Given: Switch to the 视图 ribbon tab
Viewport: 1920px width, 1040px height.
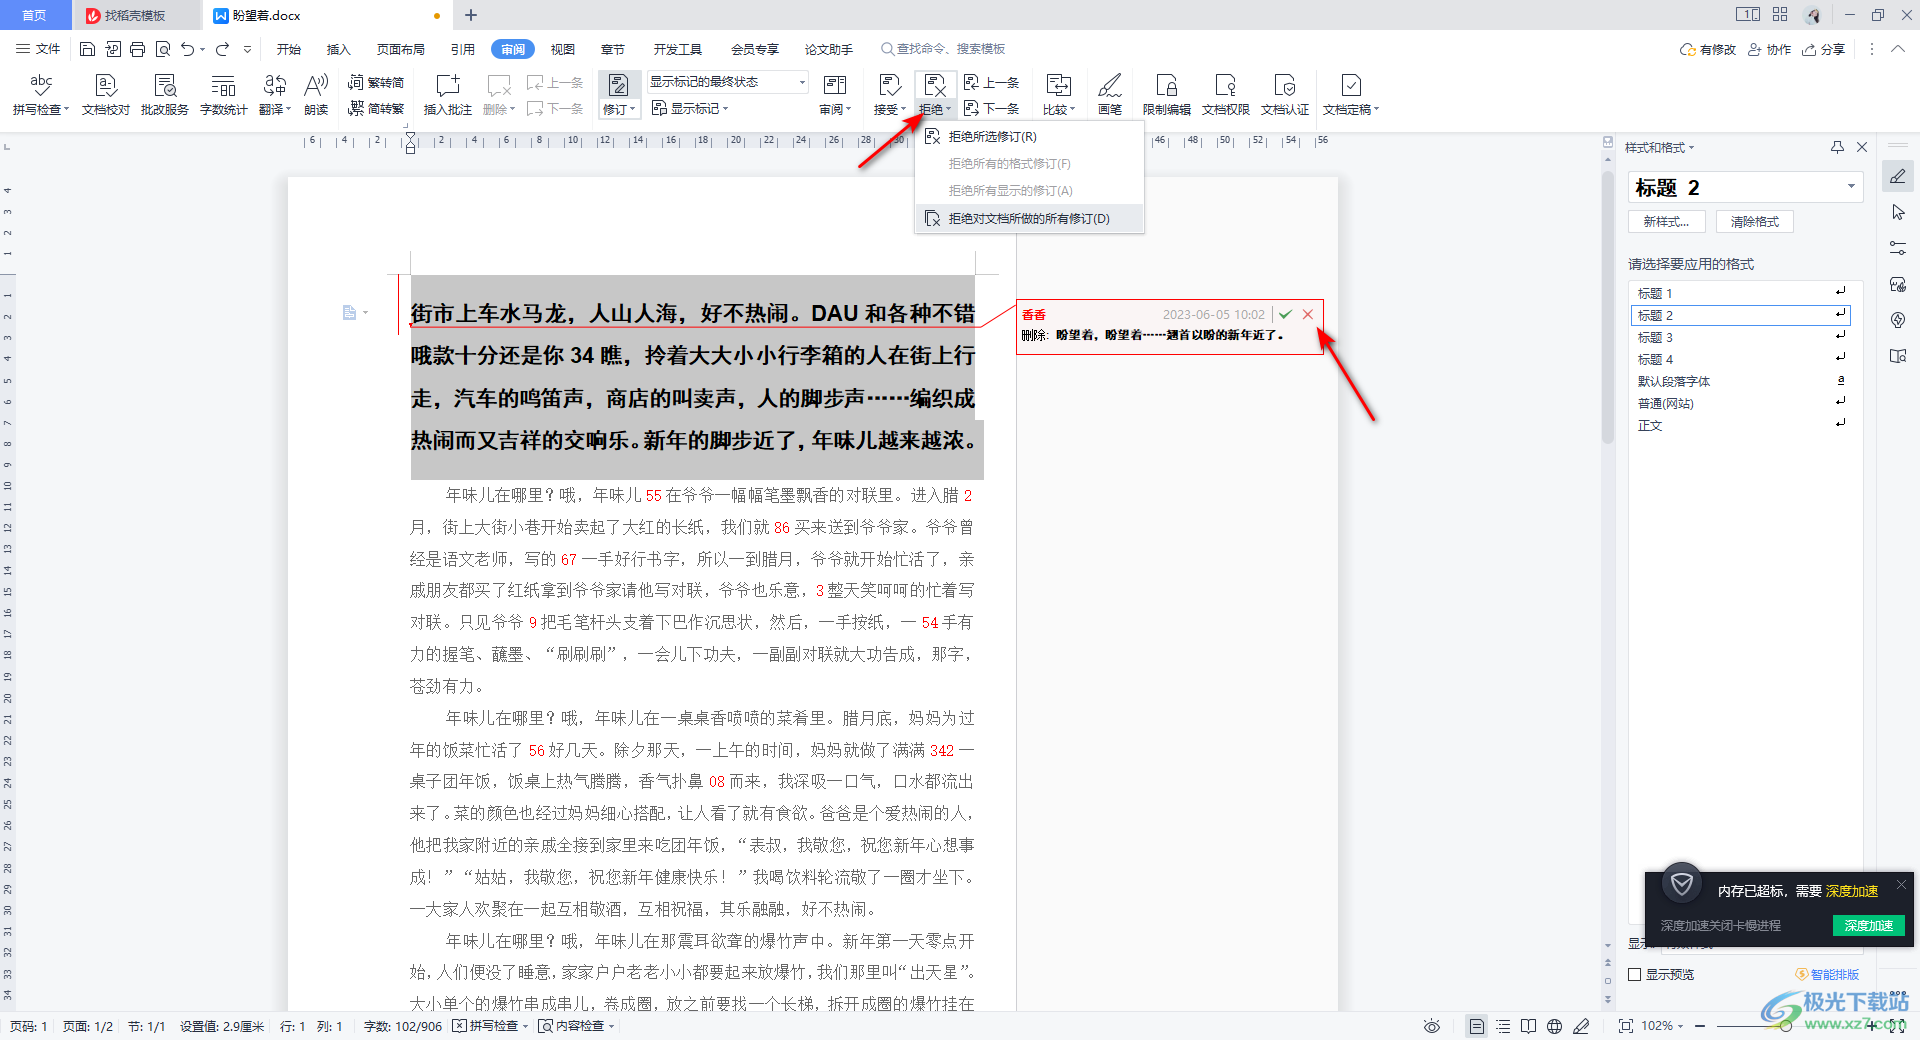Looking at the screenshot, I should tap(562, 48).
